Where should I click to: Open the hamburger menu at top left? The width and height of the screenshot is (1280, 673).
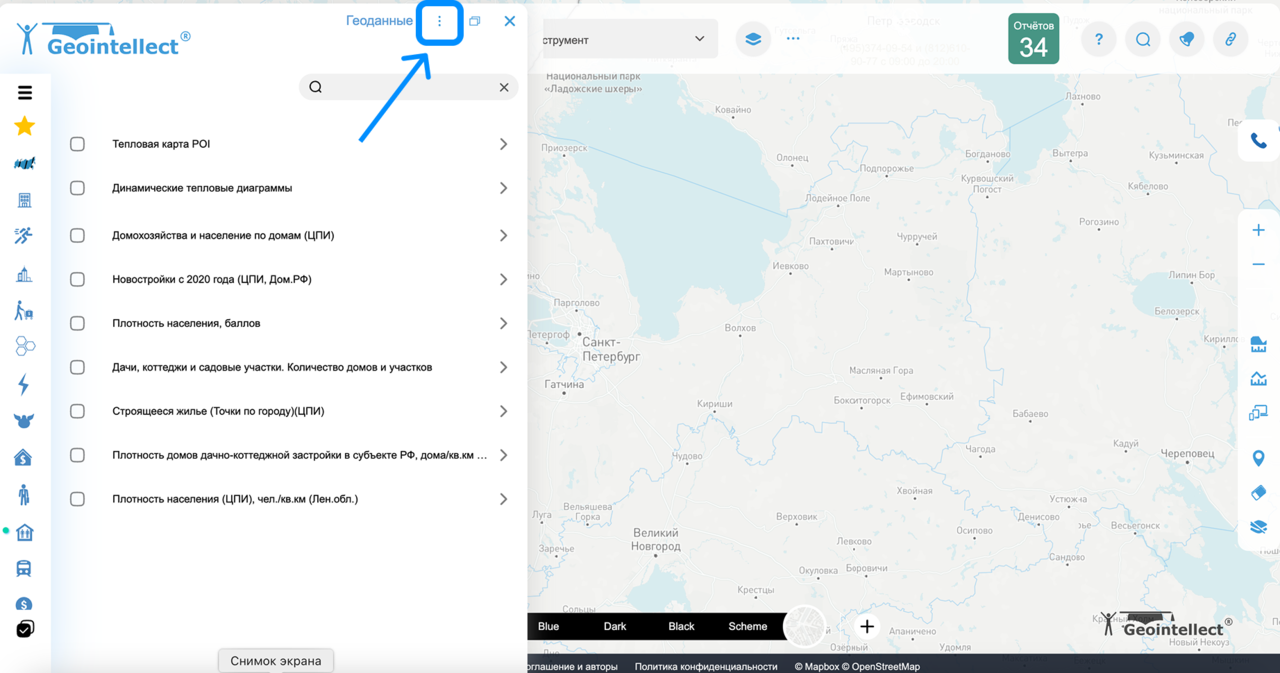25,92
